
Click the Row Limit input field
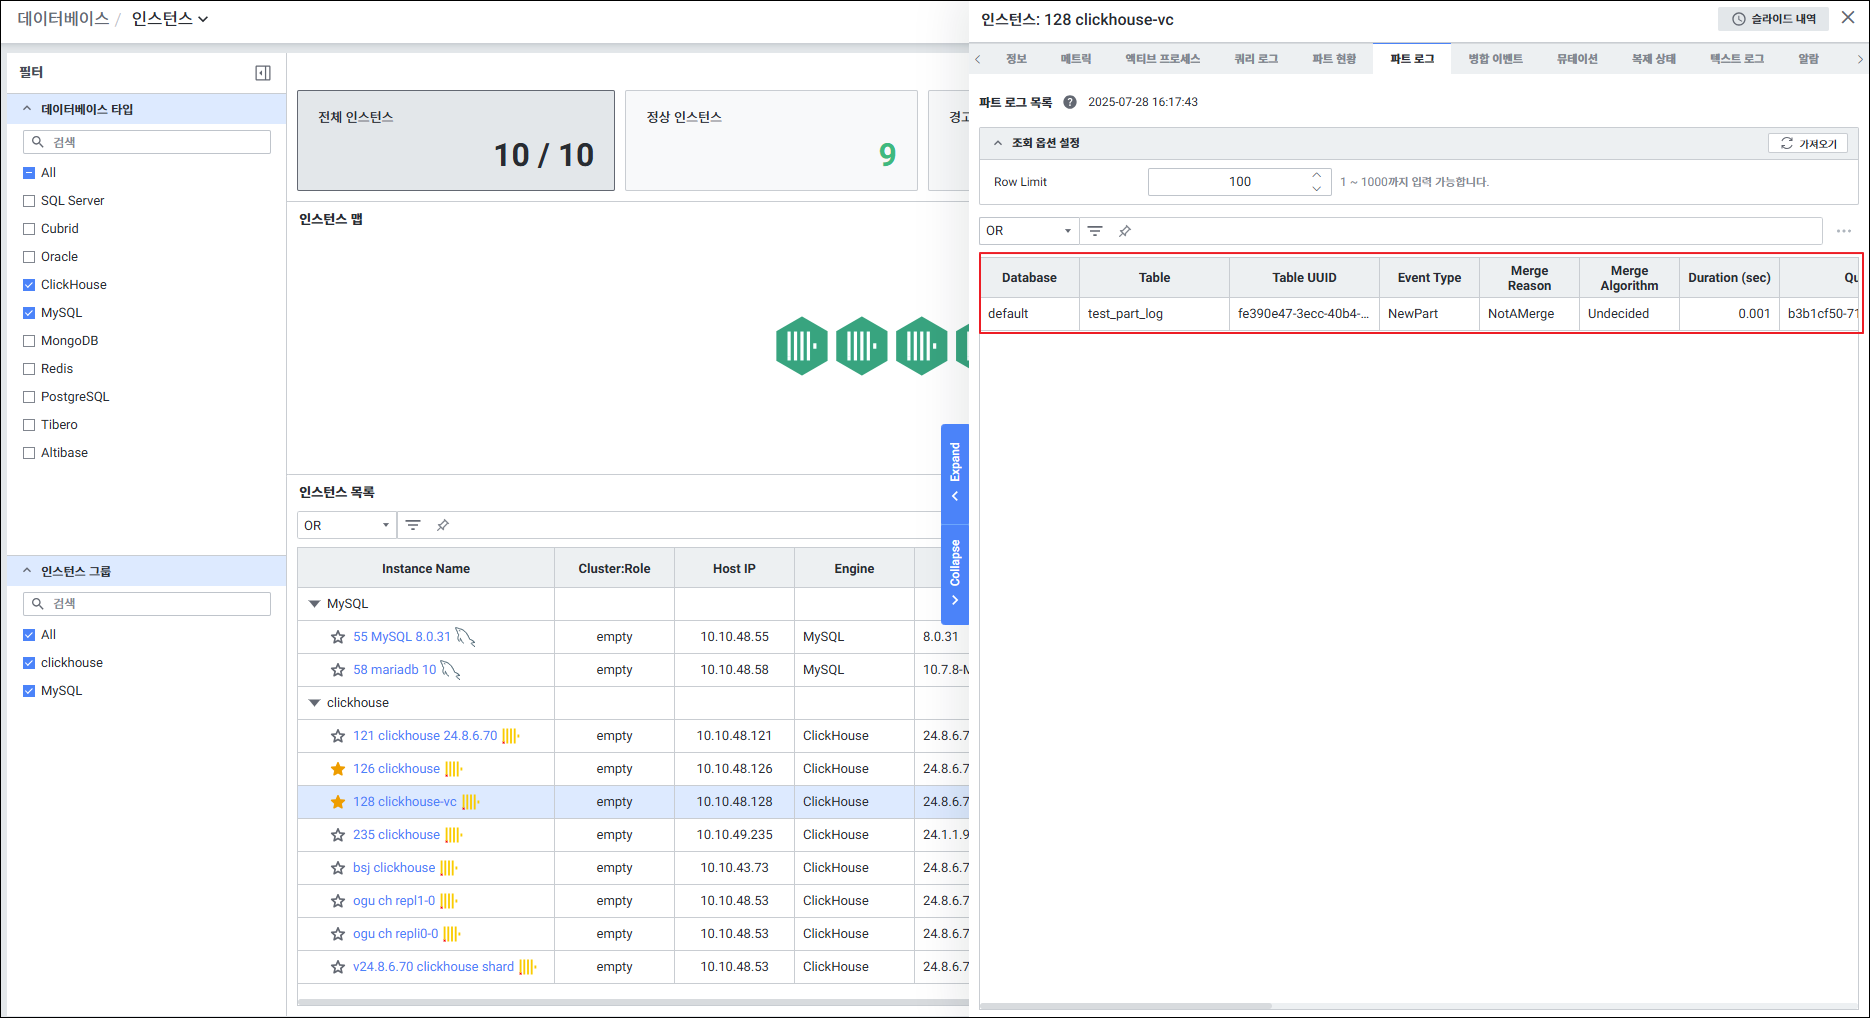coord(1229,182)
